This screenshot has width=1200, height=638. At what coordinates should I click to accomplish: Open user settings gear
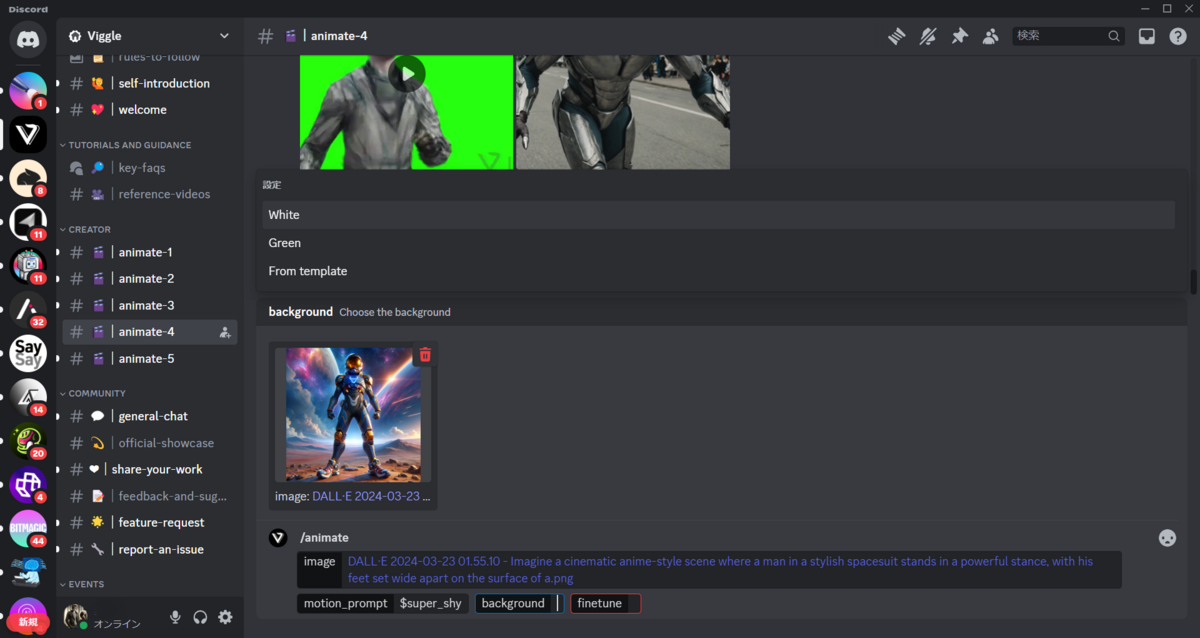click(225, 617)
